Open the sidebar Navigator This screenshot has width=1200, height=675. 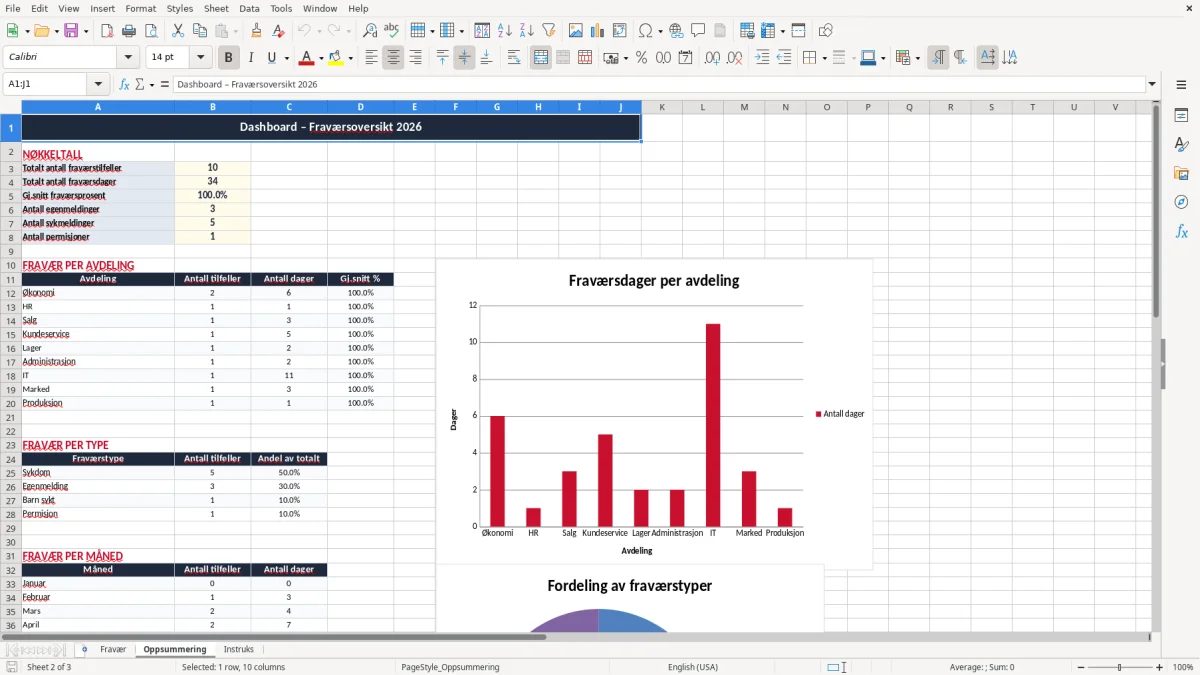click(1181, 202)
